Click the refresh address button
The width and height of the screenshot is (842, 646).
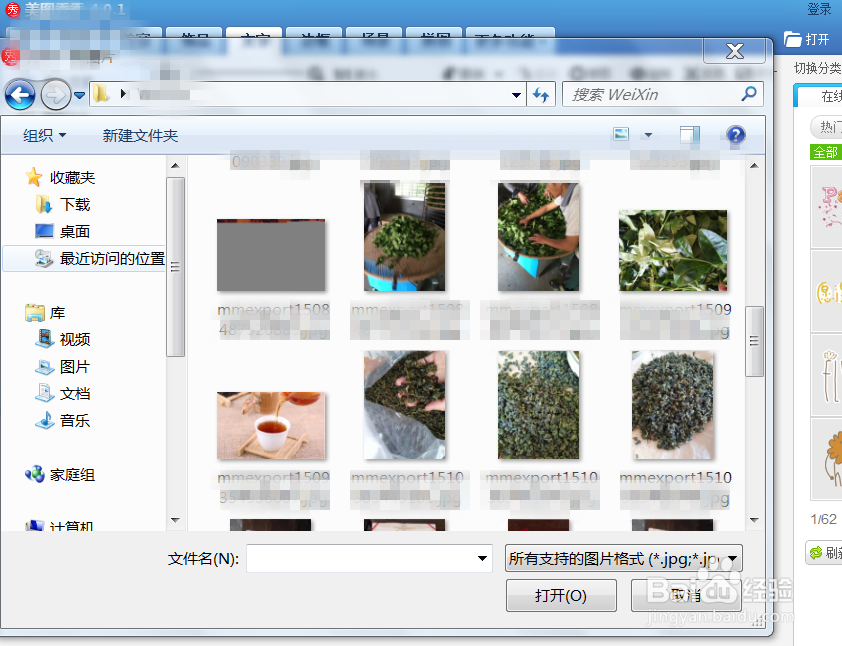tap(541, 95)
